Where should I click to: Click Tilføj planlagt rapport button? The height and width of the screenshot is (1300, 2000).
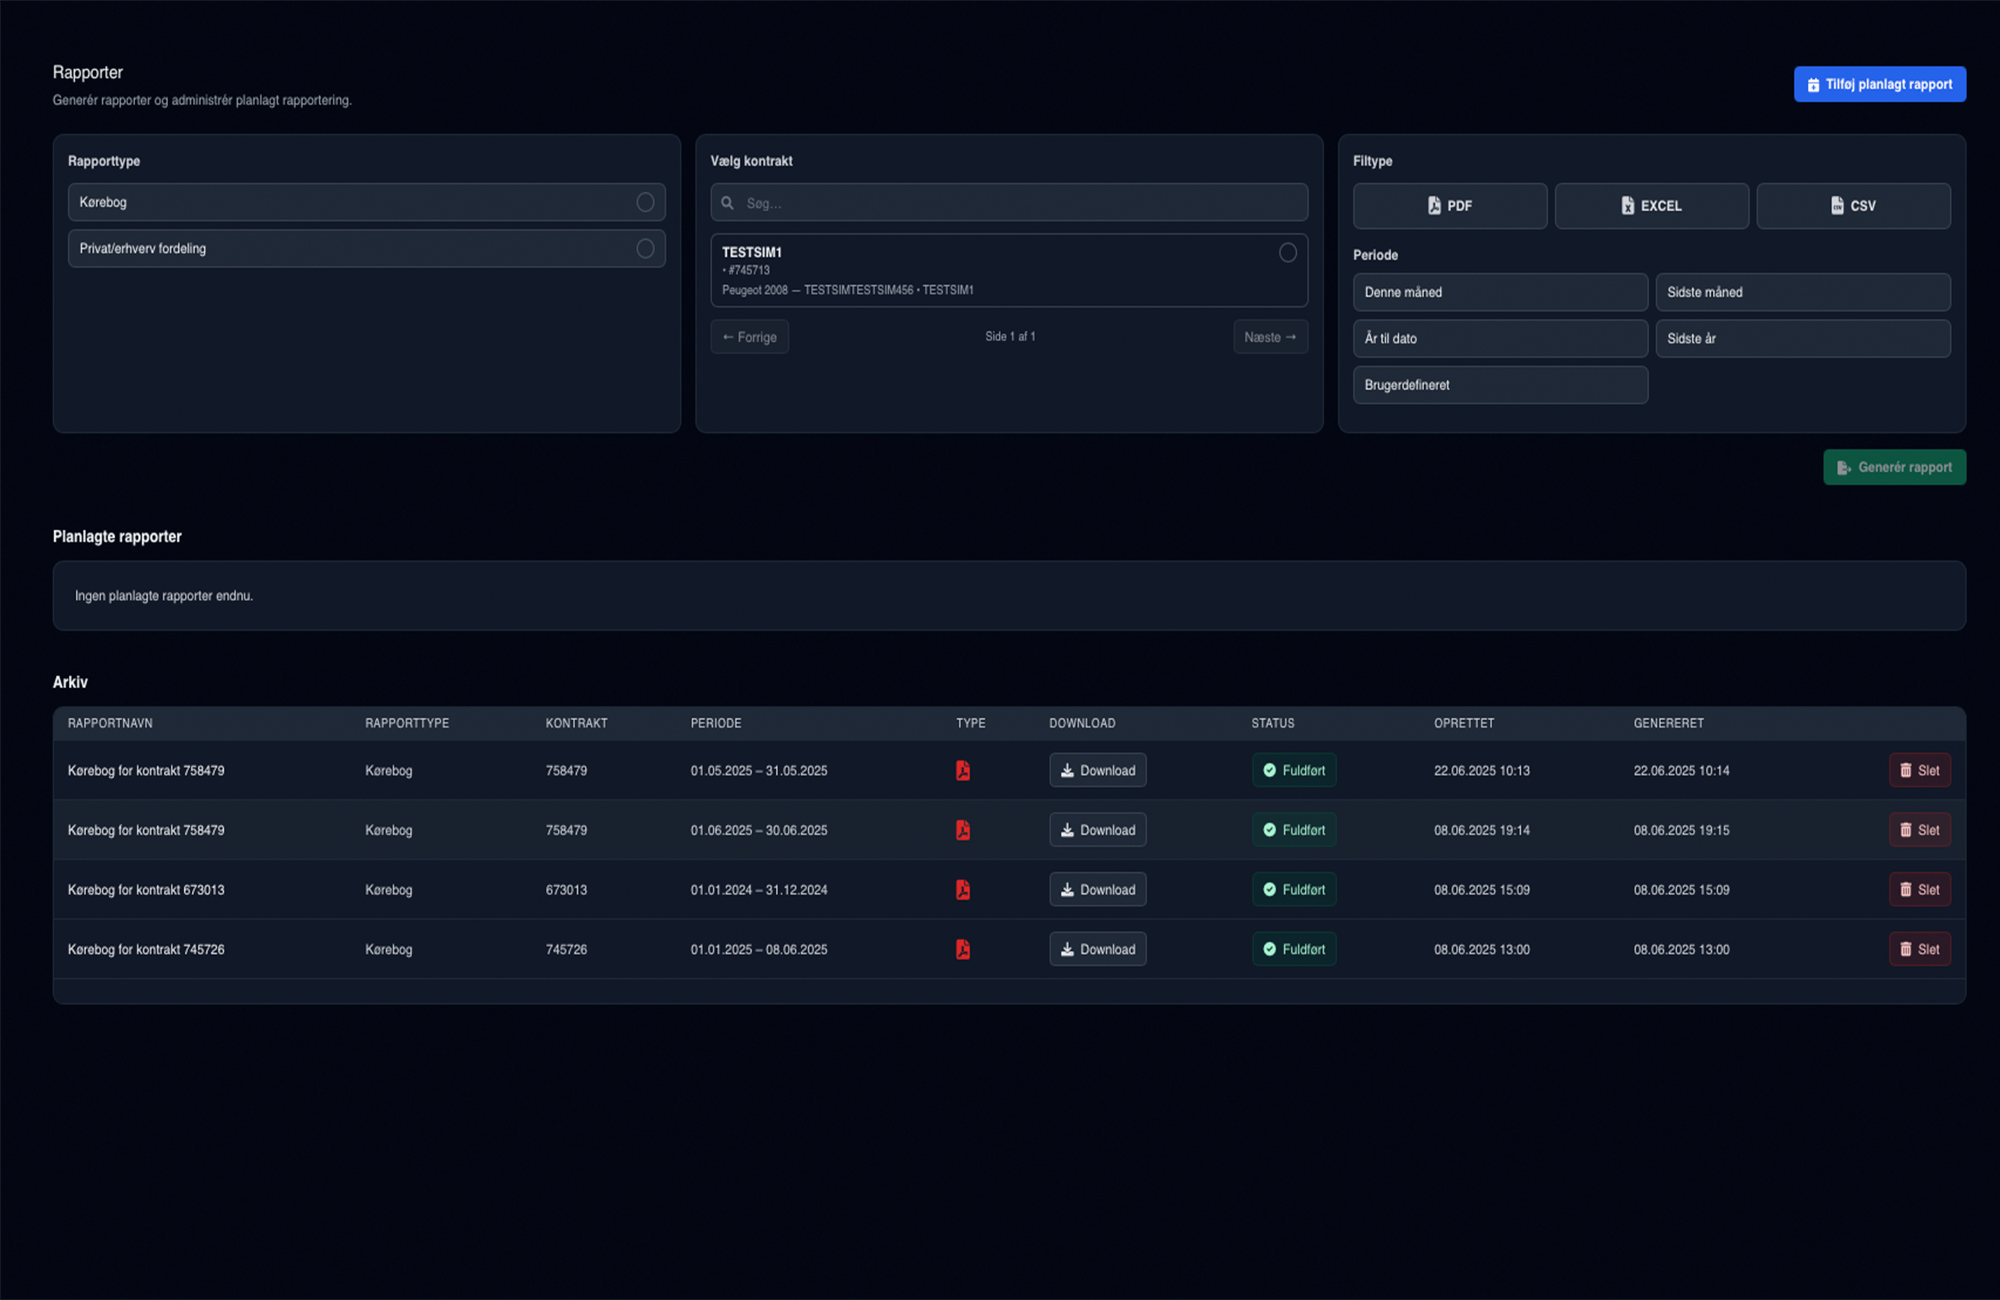pos(1879,84)
